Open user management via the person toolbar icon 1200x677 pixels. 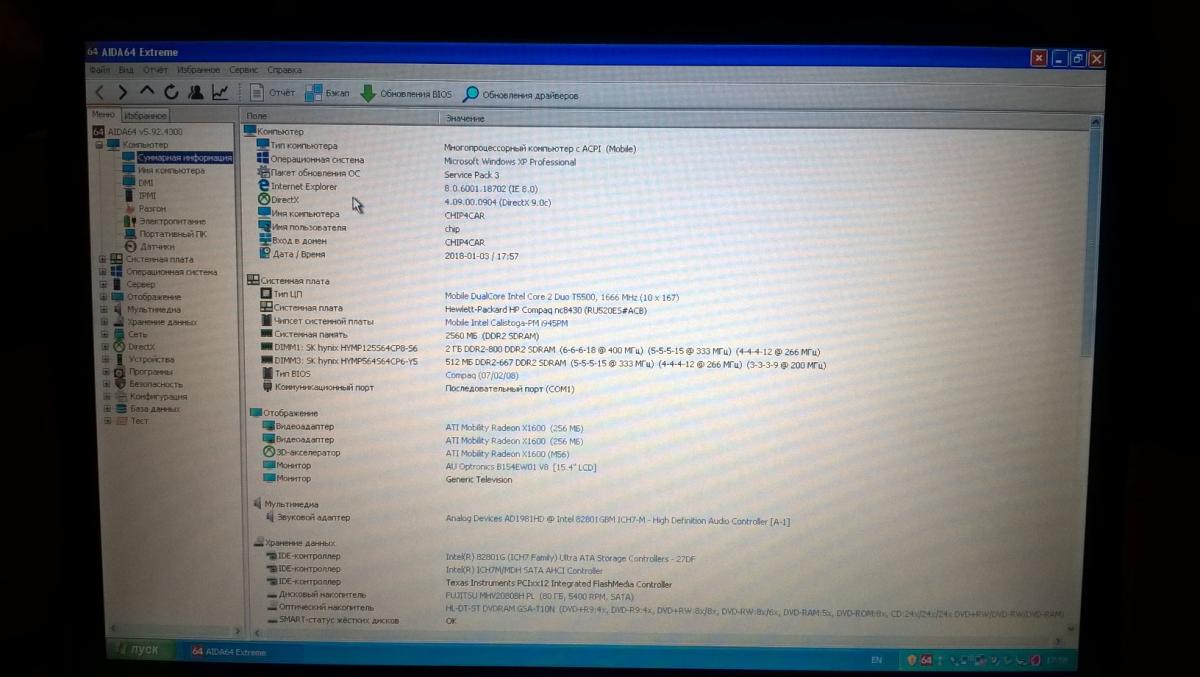[x=195, y=93]
